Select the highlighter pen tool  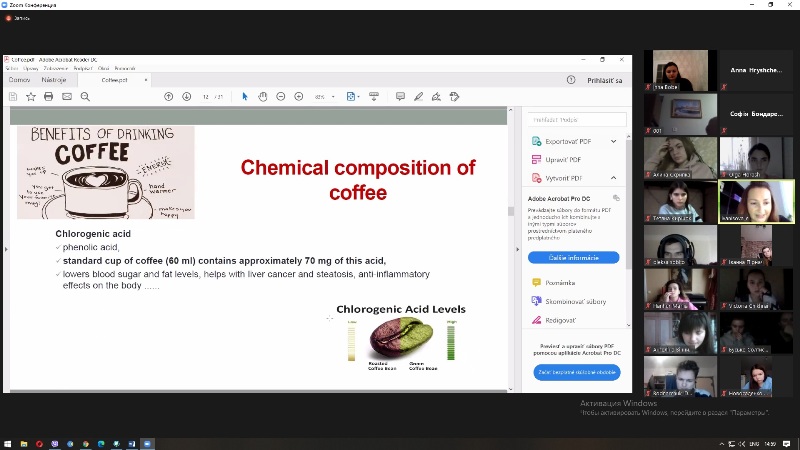(x=418, y=96)
